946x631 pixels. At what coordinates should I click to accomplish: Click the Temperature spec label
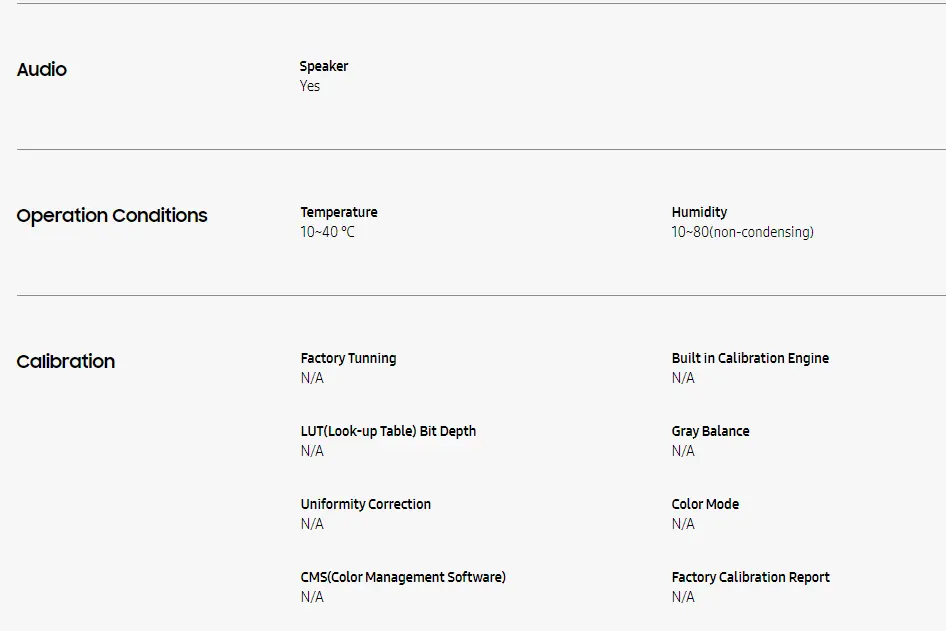click(339, 212)
